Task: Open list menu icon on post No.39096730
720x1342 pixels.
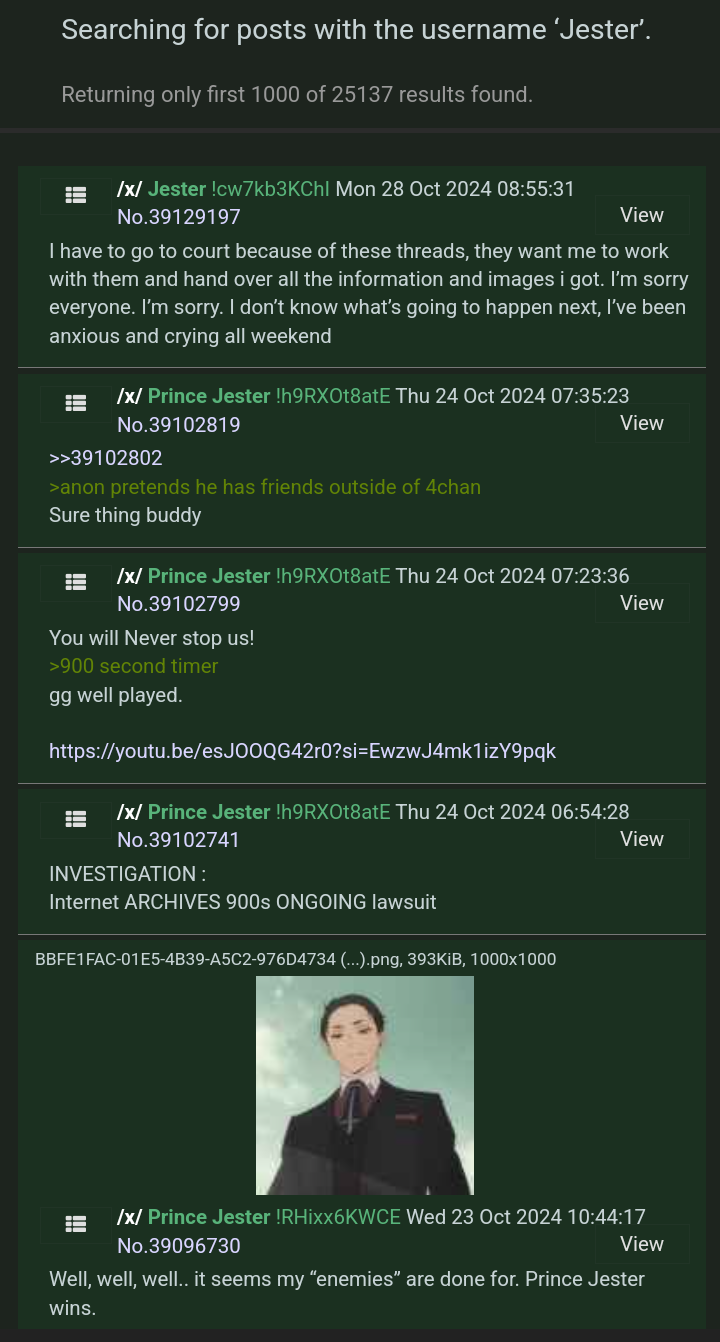Action: (75, 1223)
